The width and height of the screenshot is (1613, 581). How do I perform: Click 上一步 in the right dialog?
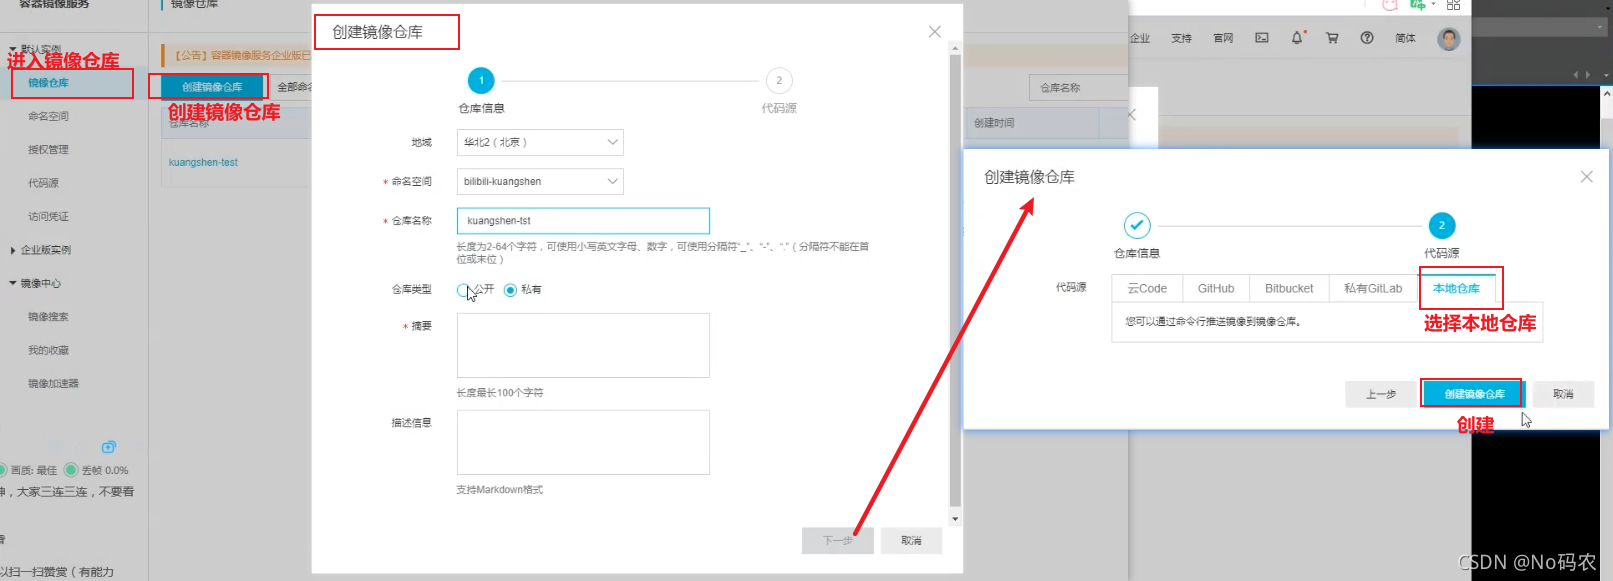[1381, 394]
